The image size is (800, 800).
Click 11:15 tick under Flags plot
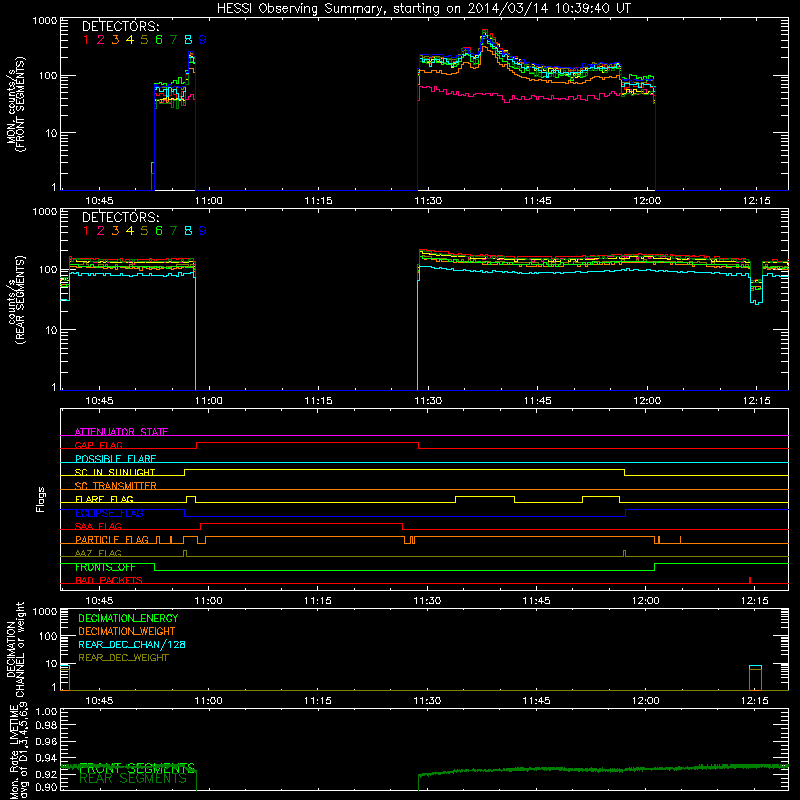[x=318, y=601]
